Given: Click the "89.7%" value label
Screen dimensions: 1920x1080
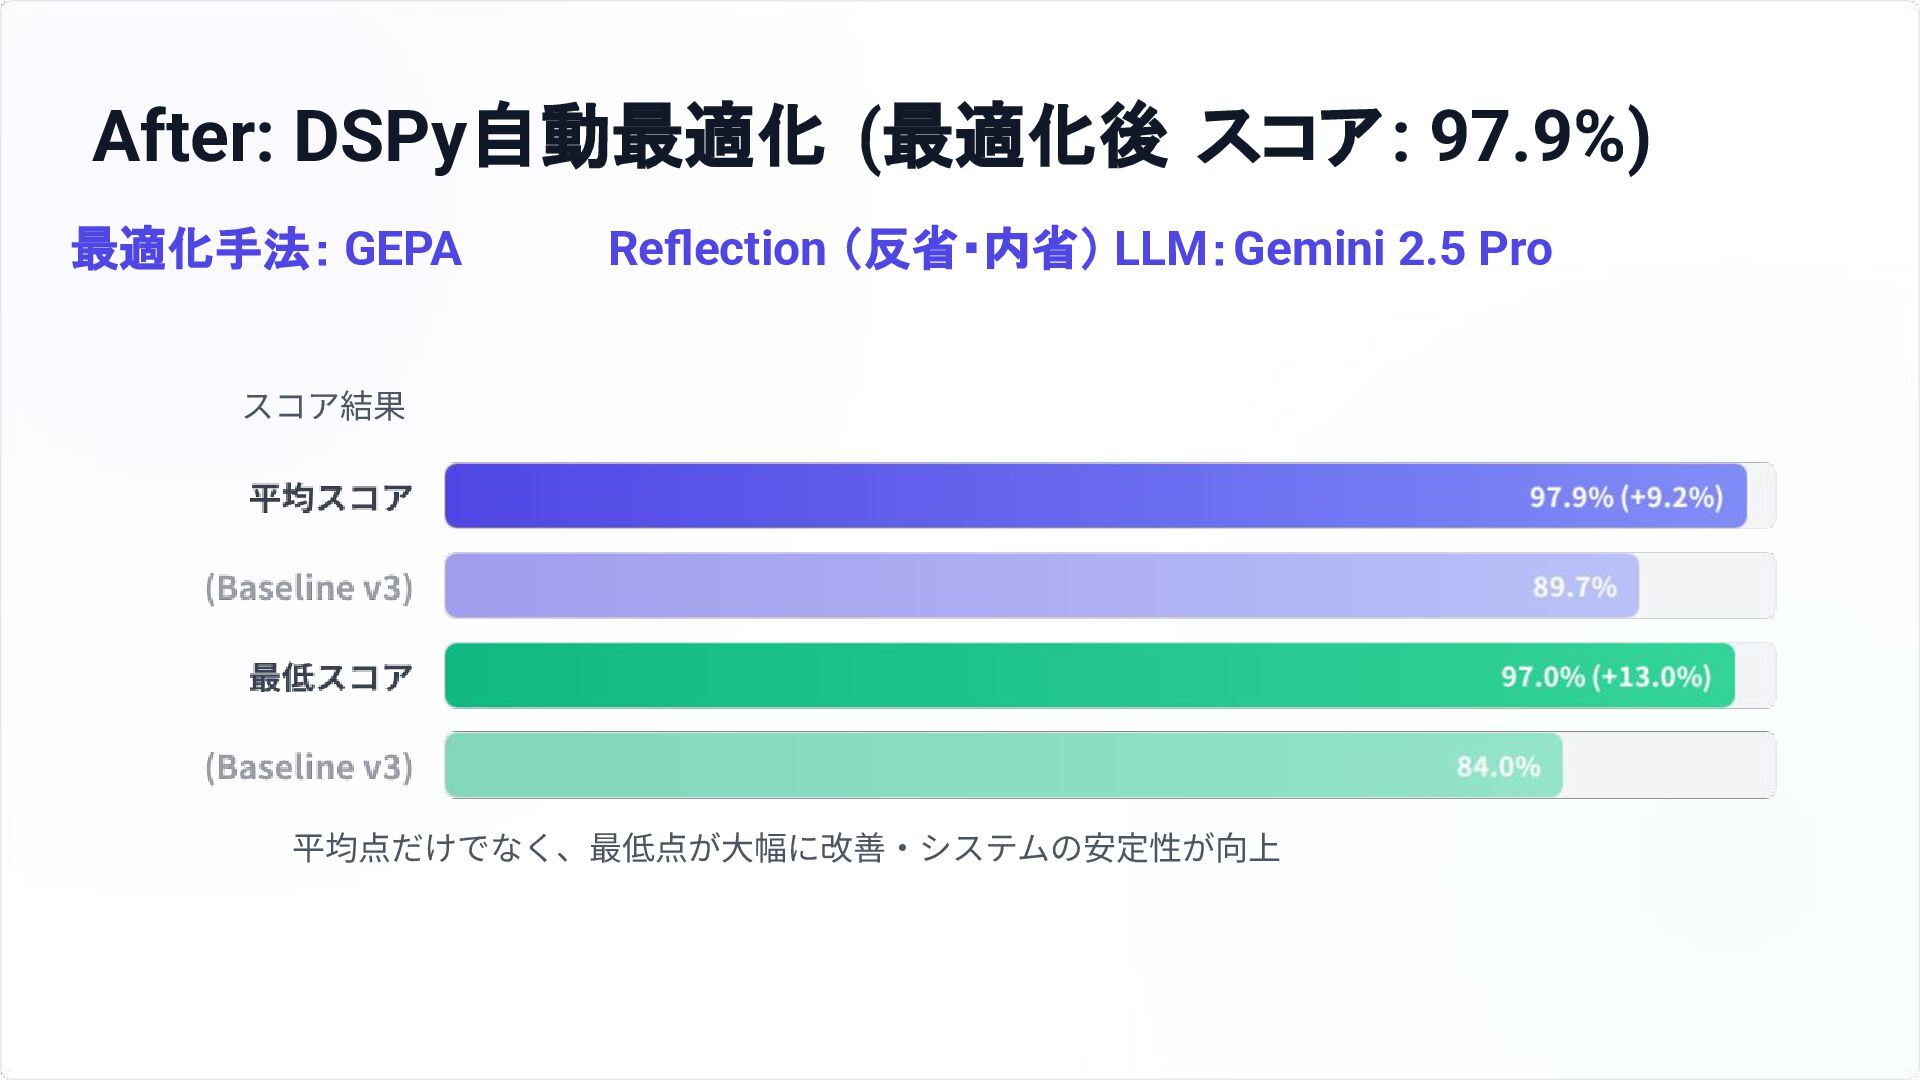Looking at the screenshot, I should click(1574, 587).
